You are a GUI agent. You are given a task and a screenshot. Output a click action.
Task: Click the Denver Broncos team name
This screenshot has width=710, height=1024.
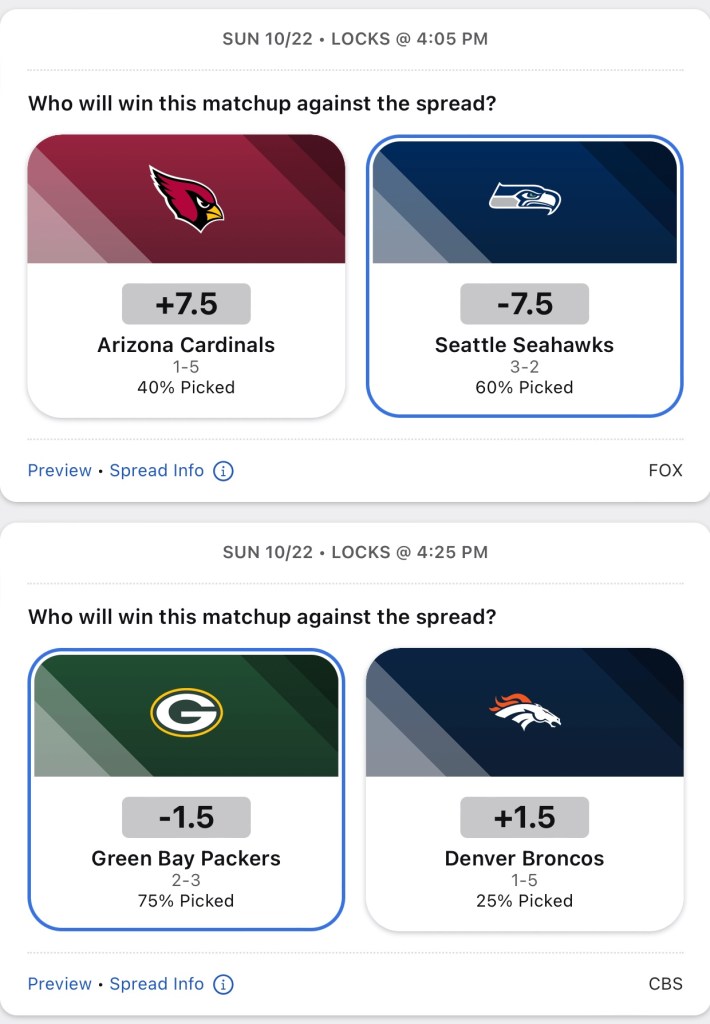[524, 858]
